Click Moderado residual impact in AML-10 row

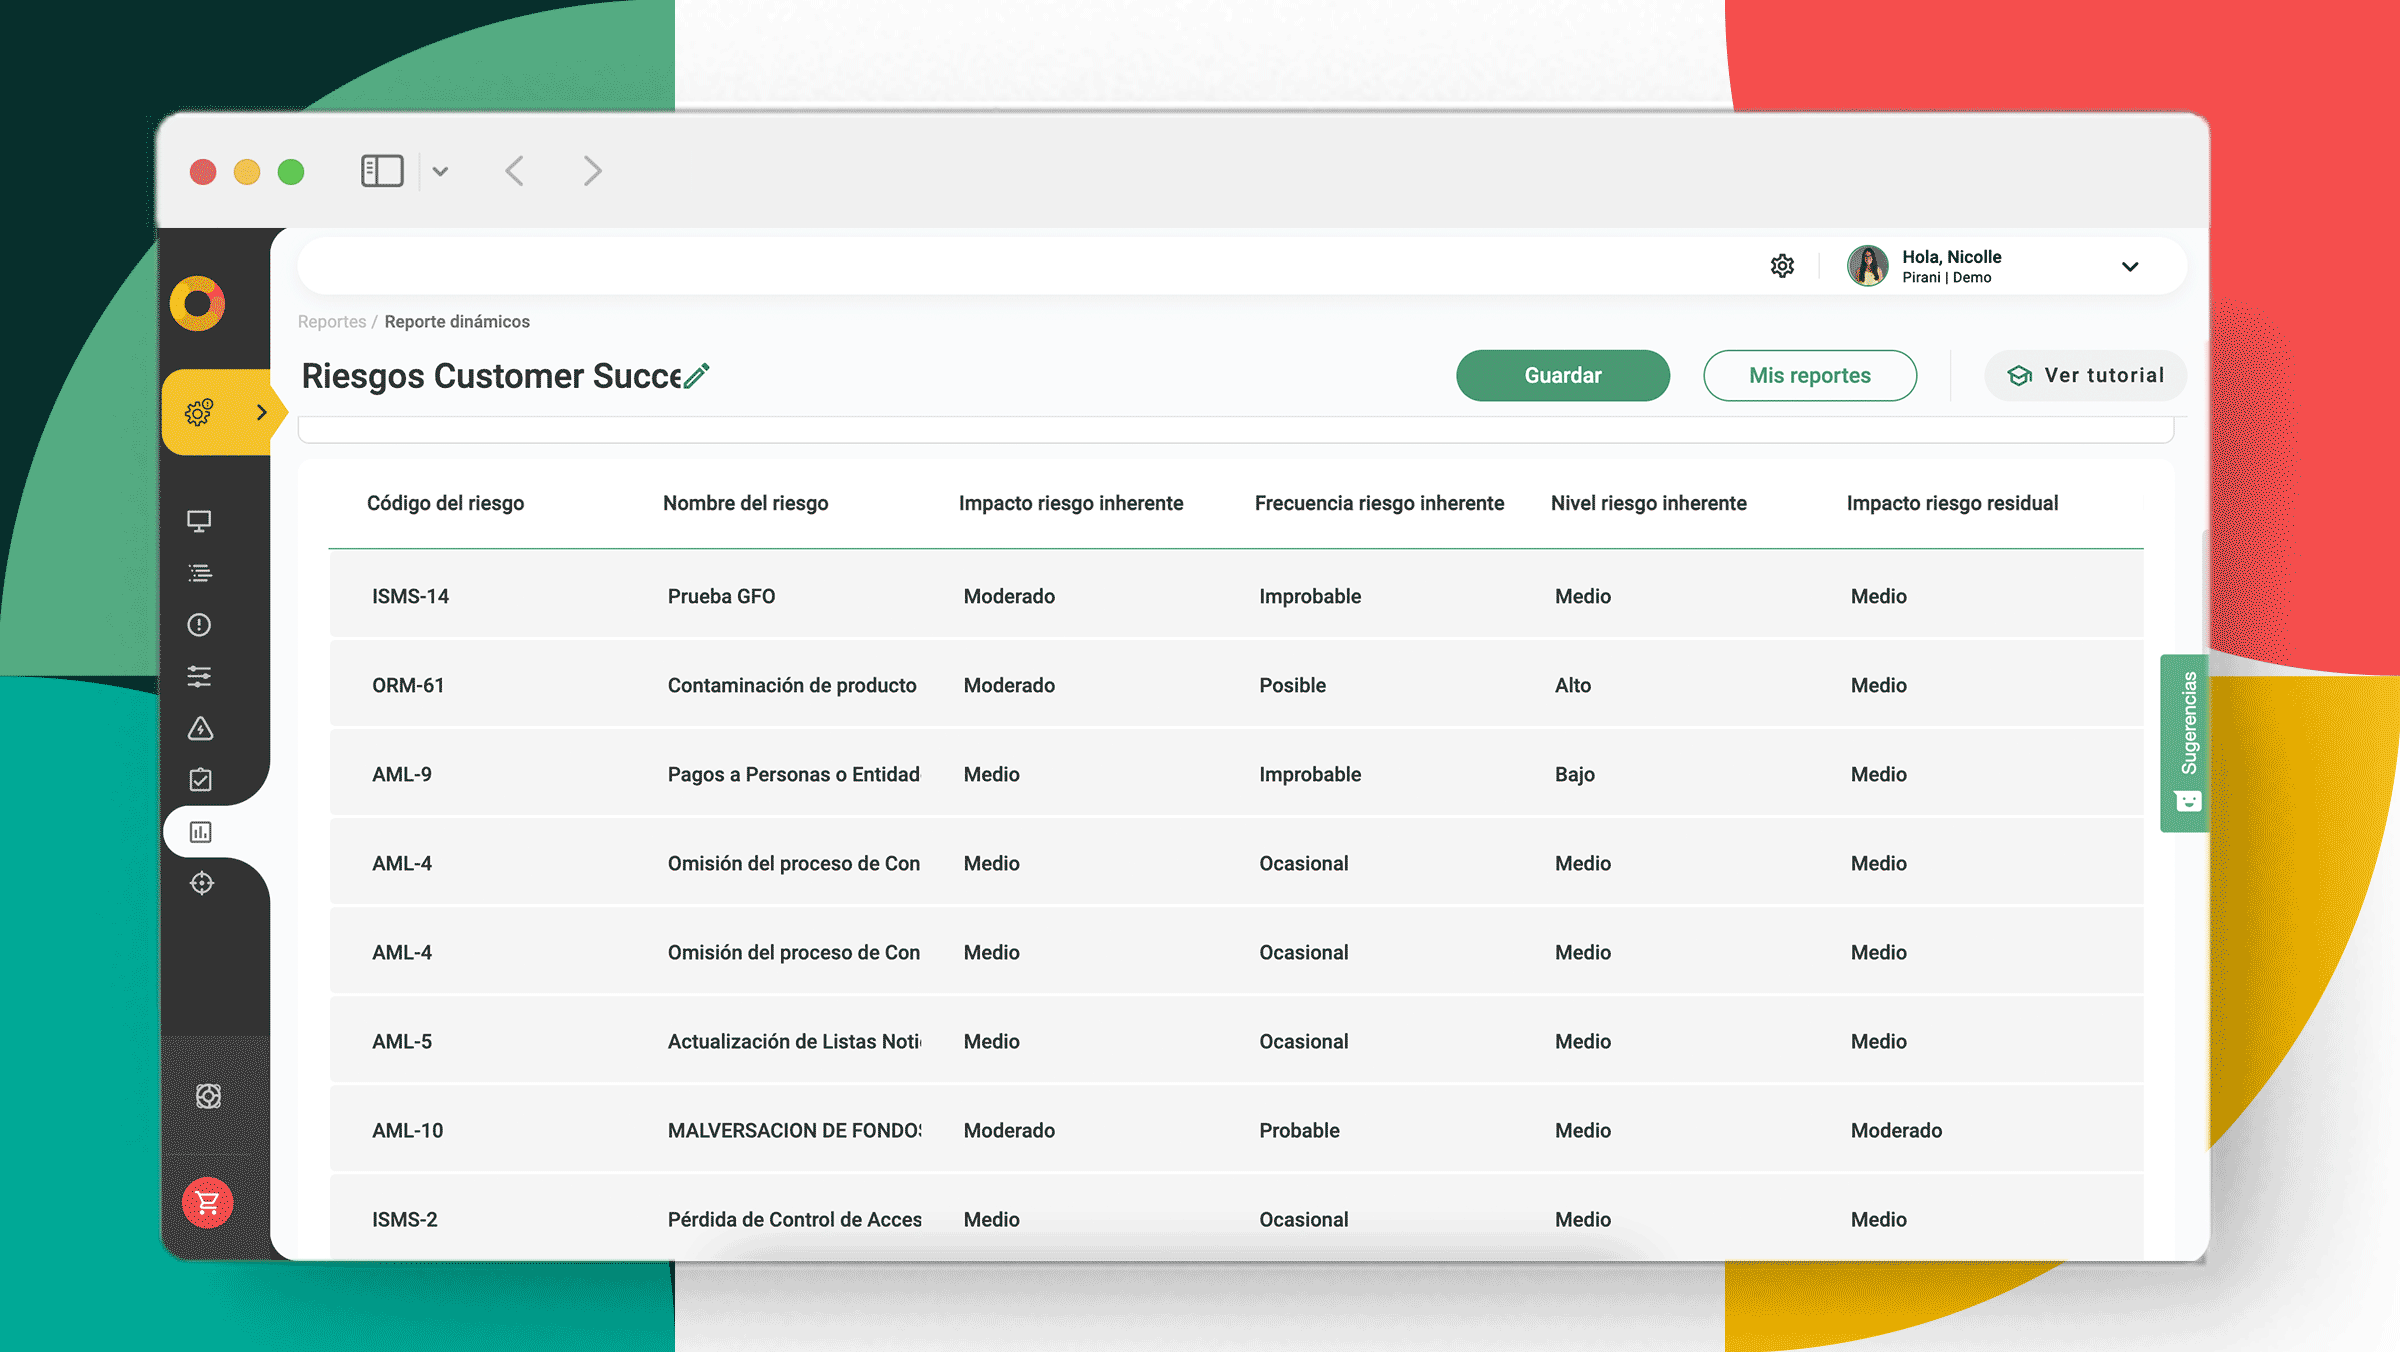(x=1896, y=1130)
